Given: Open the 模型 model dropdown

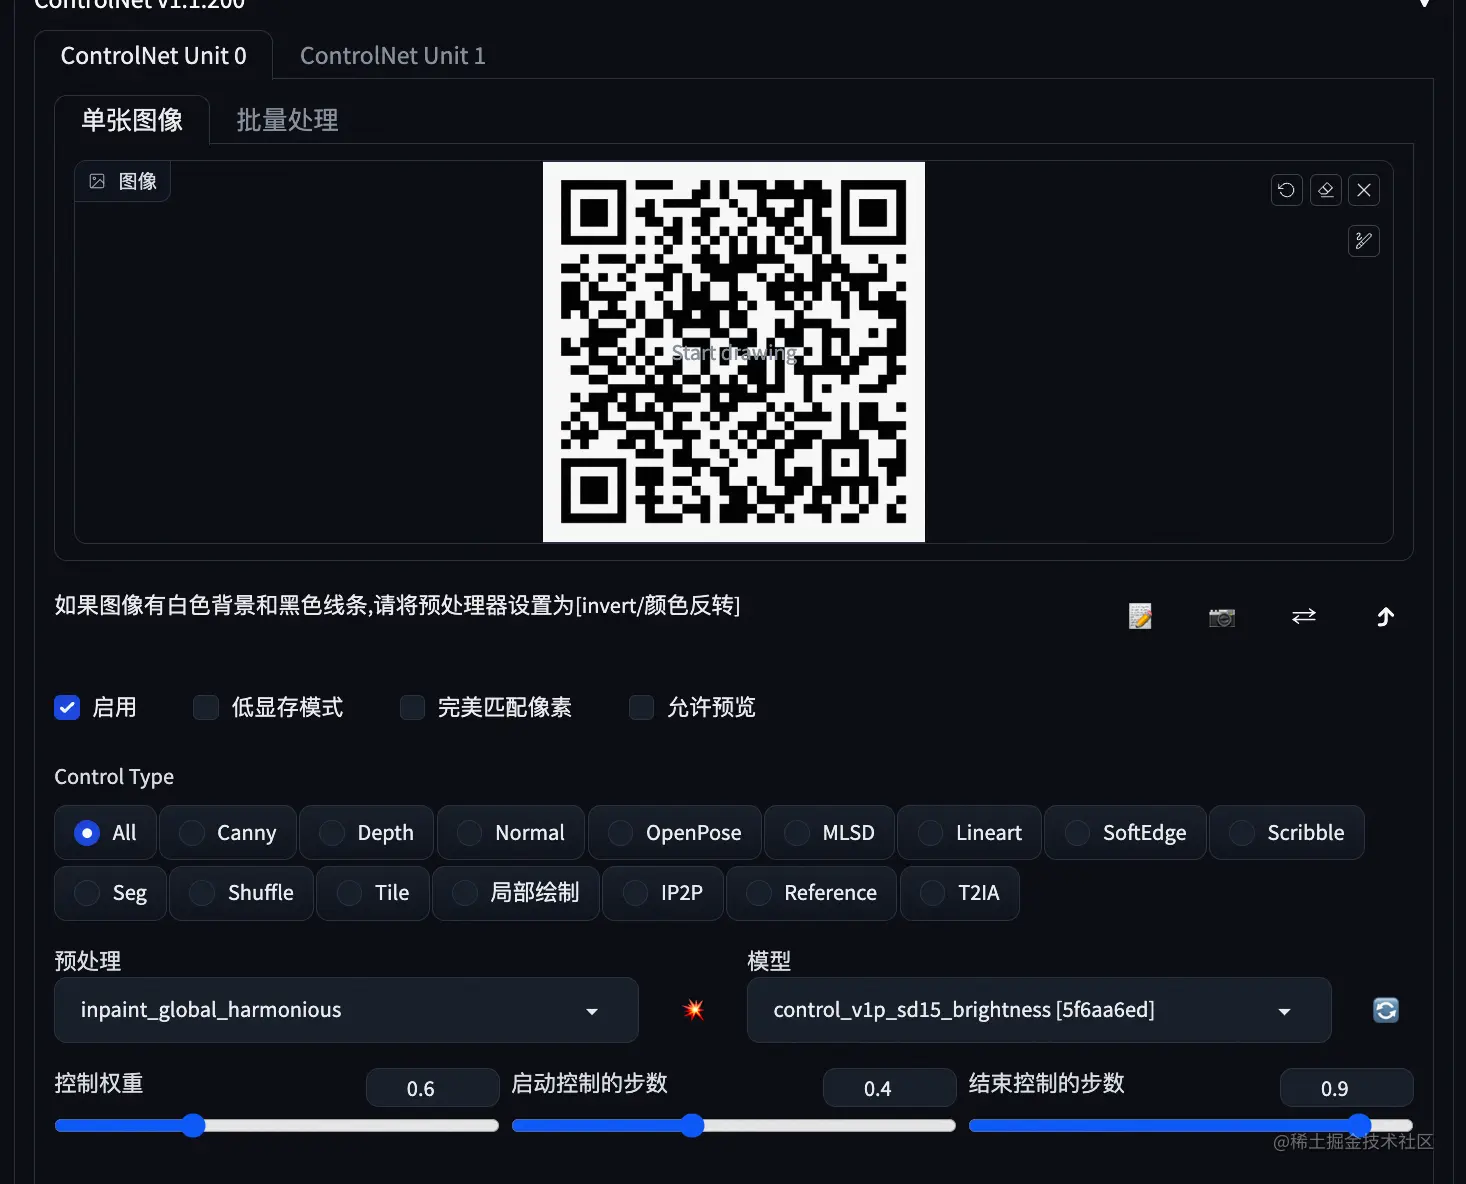Looking at the screenshot, I should 1039,1010.
